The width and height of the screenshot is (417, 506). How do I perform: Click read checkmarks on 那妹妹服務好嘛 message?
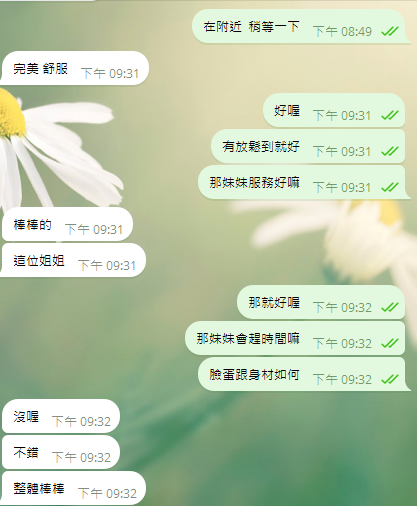390,187
